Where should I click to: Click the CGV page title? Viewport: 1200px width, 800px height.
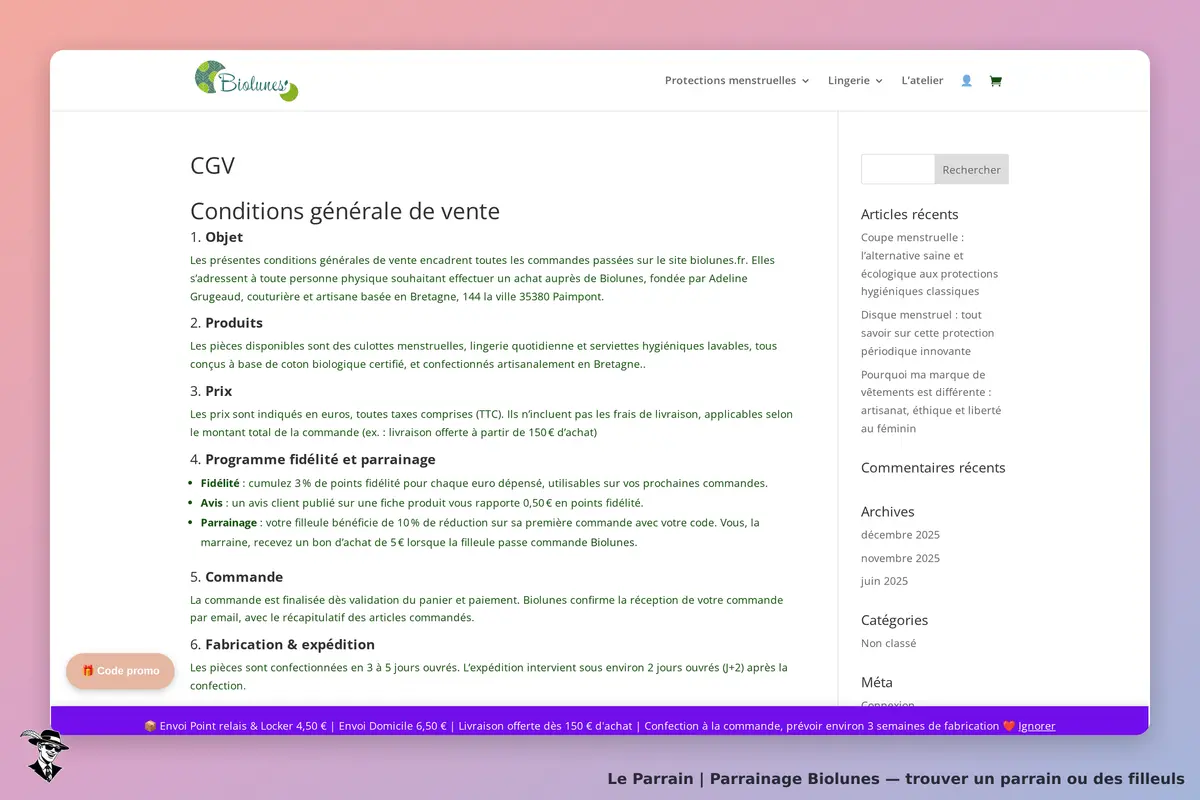pos(212,166)
